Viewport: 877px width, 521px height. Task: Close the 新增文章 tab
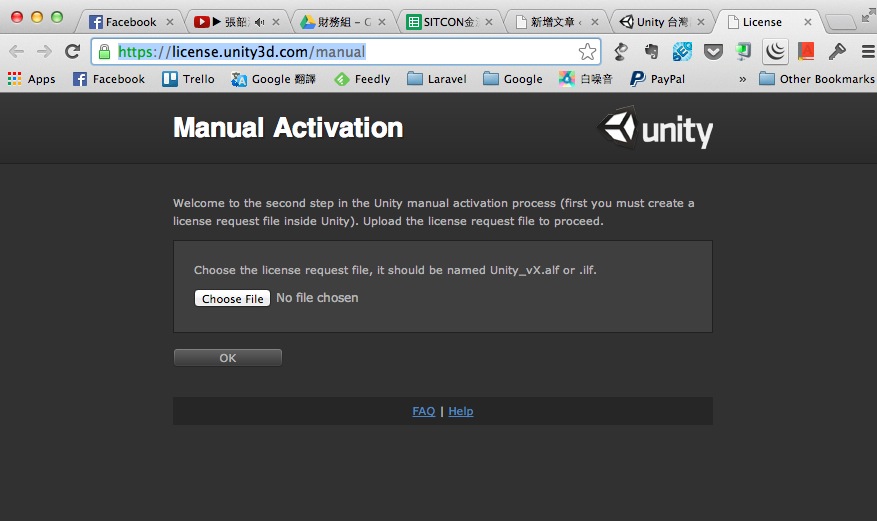click(595, 22)
